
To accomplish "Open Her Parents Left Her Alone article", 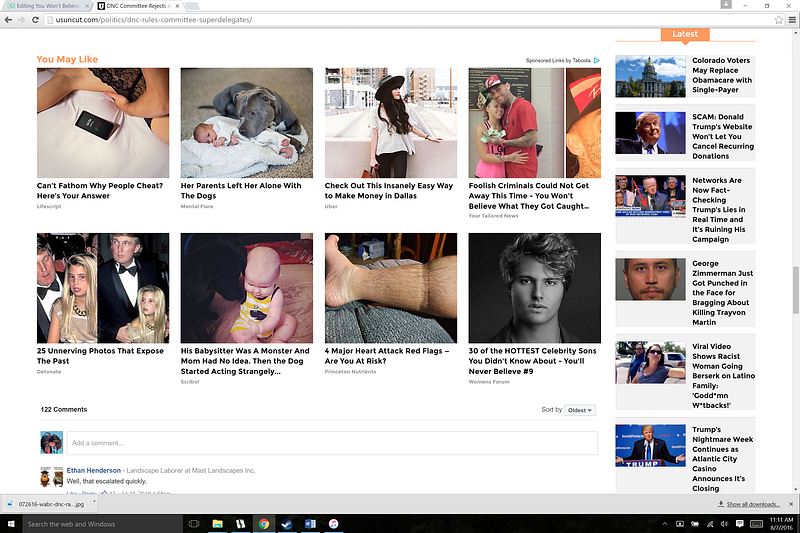I will (241, 191).
